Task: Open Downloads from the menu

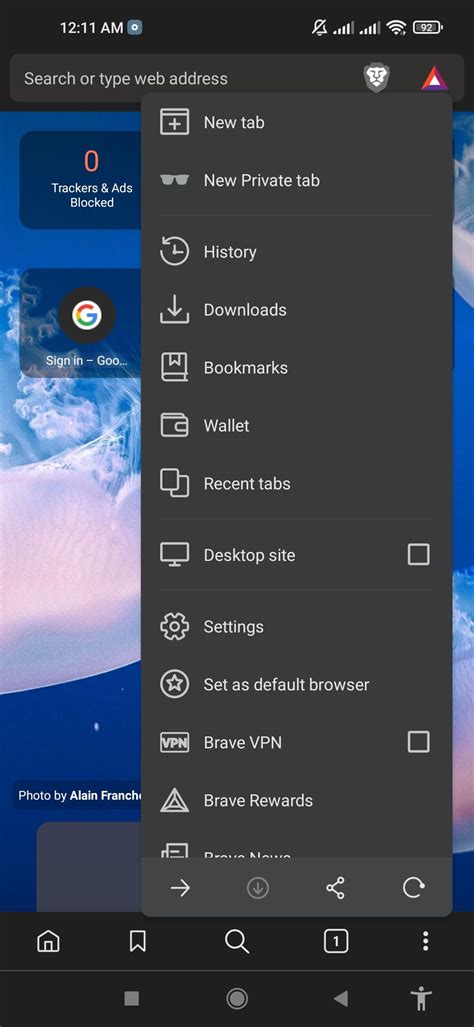Action: click(x=297, y=310)
